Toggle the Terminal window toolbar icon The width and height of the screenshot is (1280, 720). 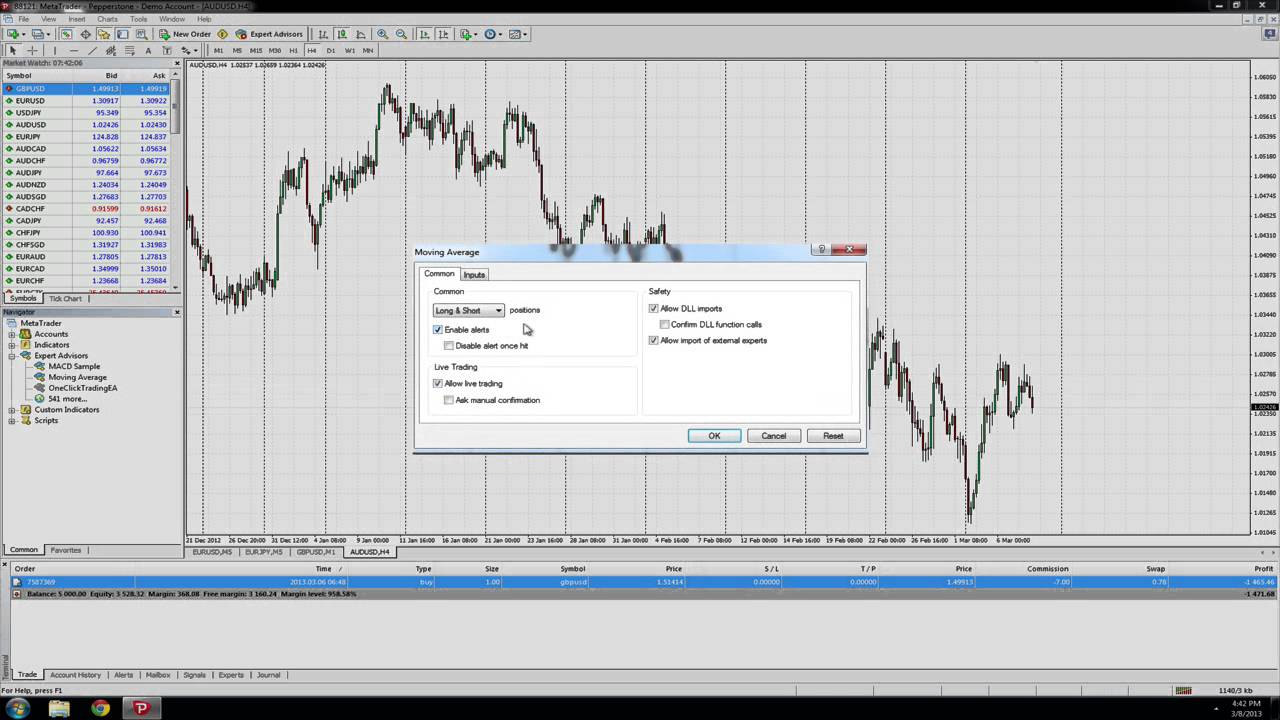(122, 34)
